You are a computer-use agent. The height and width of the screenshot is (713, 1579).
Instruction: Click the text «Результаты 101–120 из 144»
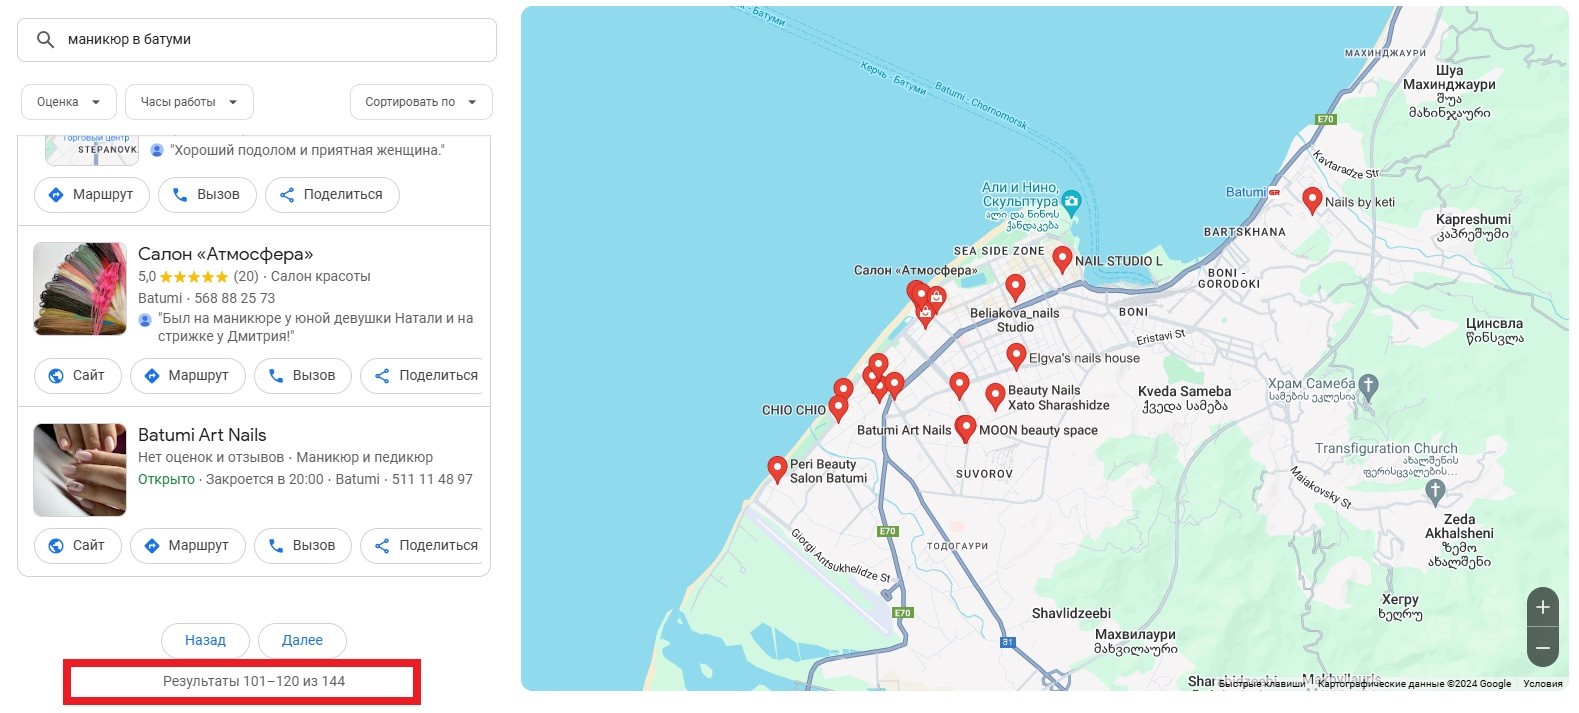(254, 681)
